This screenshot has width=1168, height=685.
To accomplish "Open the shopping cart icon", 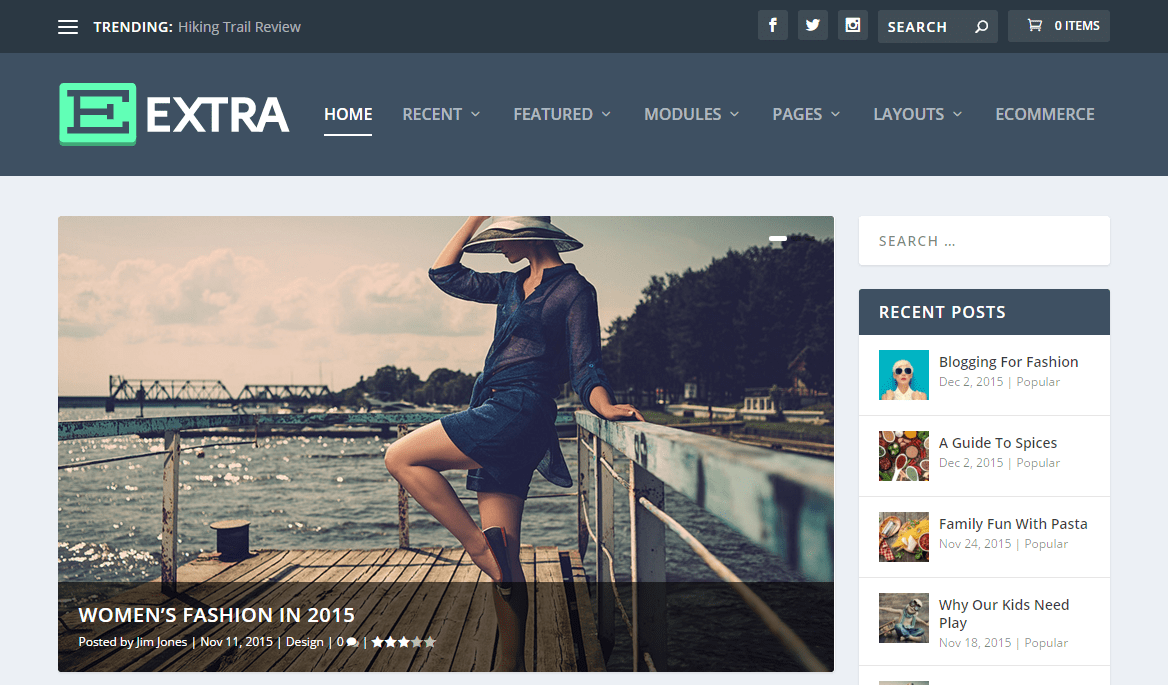I will (x=1035, y=25).
